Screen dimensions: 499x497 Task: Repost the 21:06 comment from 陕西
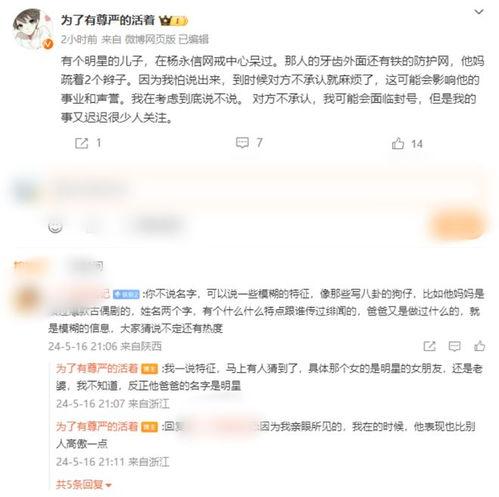point(429,346)
